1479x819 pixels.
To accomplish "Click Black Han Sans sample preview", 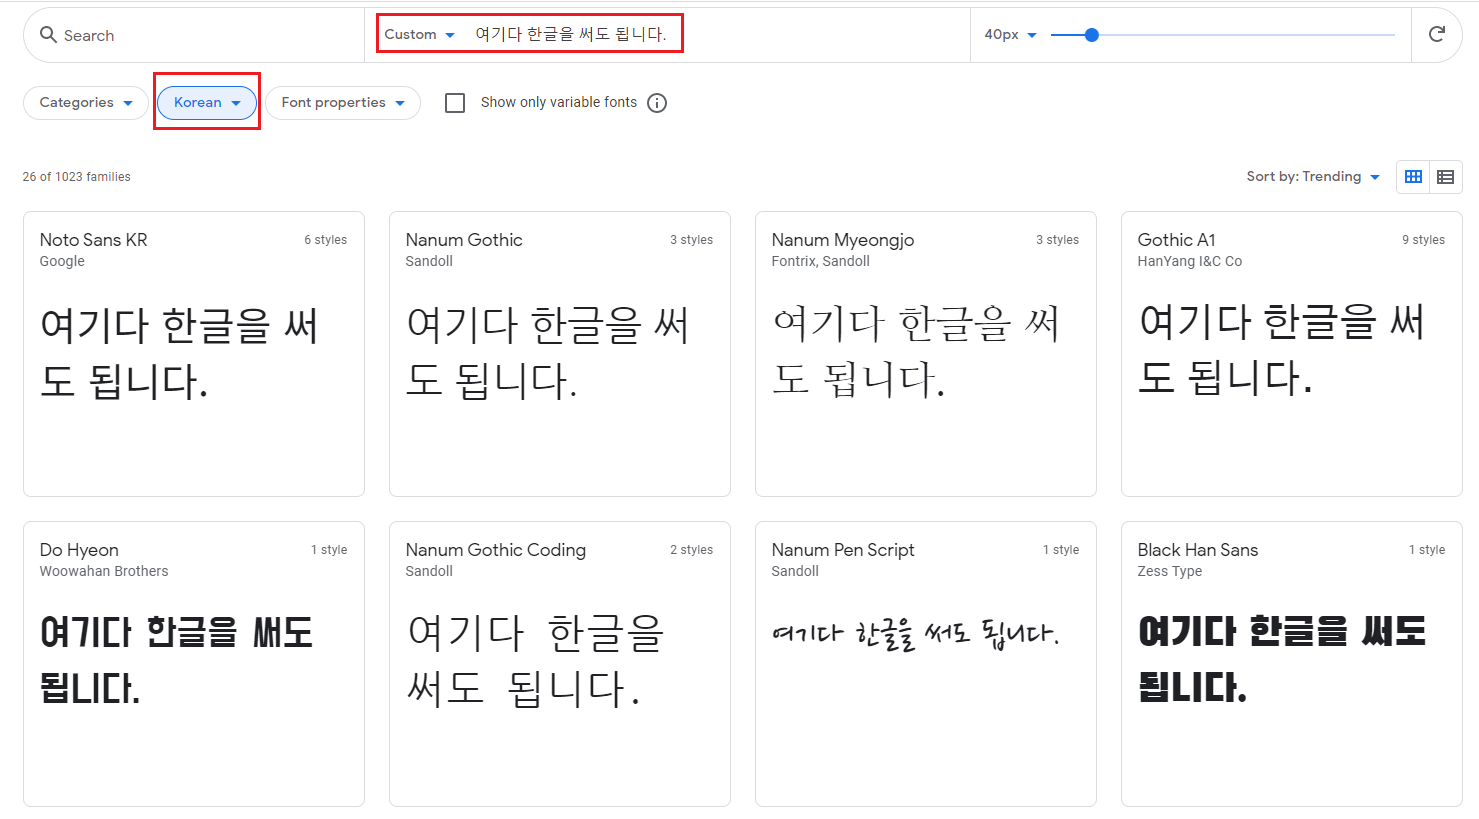I will click(x=1282, y=659).
